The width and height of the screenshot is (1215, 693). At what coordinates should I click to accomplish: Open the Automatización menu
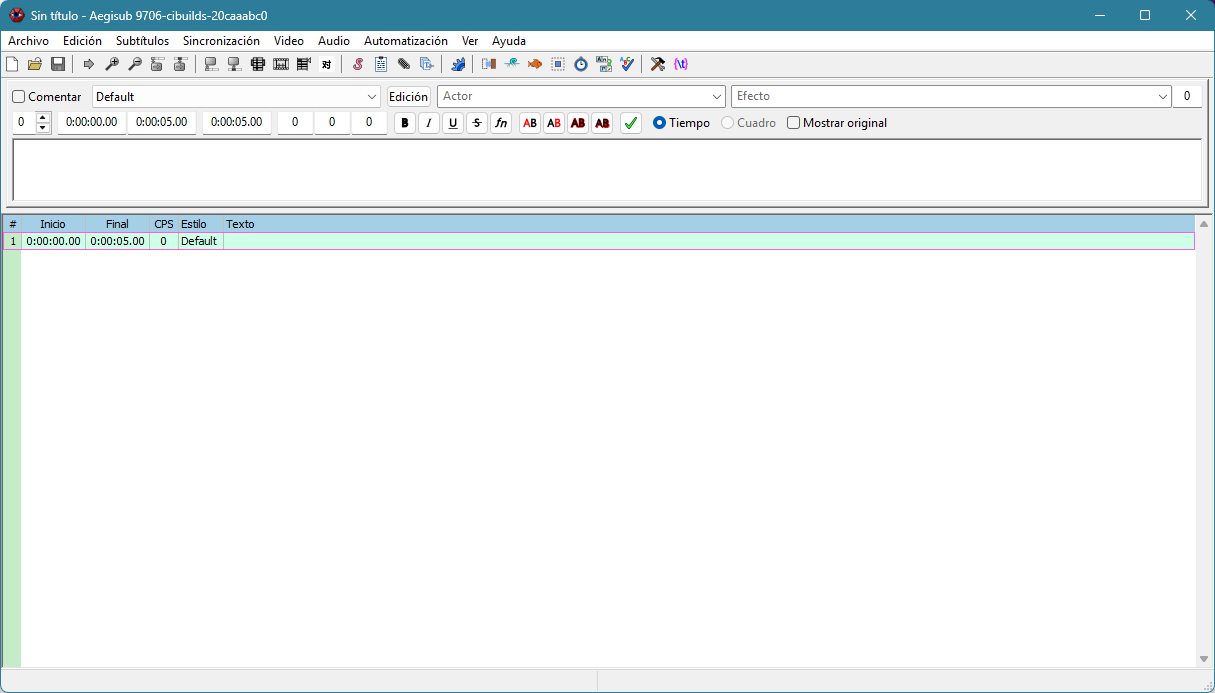tap(406, 41)
